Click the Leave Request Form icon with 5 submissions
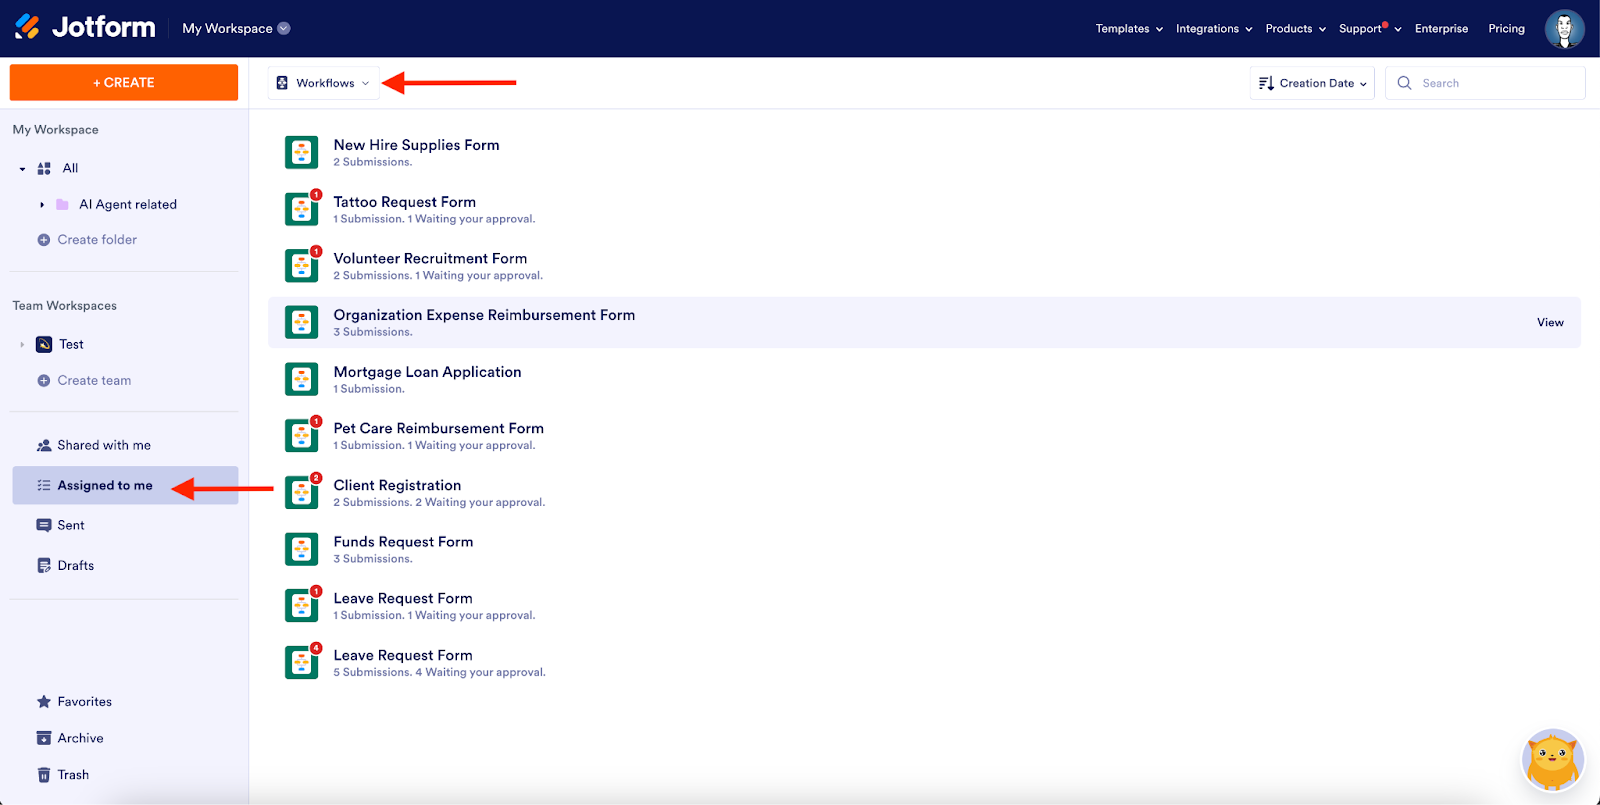The image size is (1600, 805). [x=301, y=662]
